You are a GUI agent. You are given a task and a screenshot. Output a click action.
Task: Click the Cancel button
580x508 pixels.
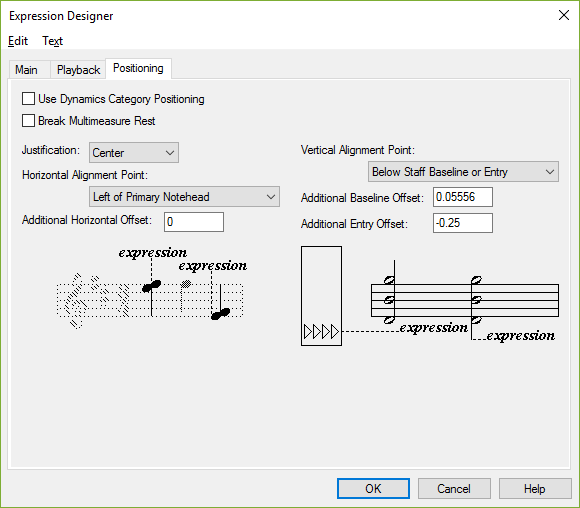point(454,488)
